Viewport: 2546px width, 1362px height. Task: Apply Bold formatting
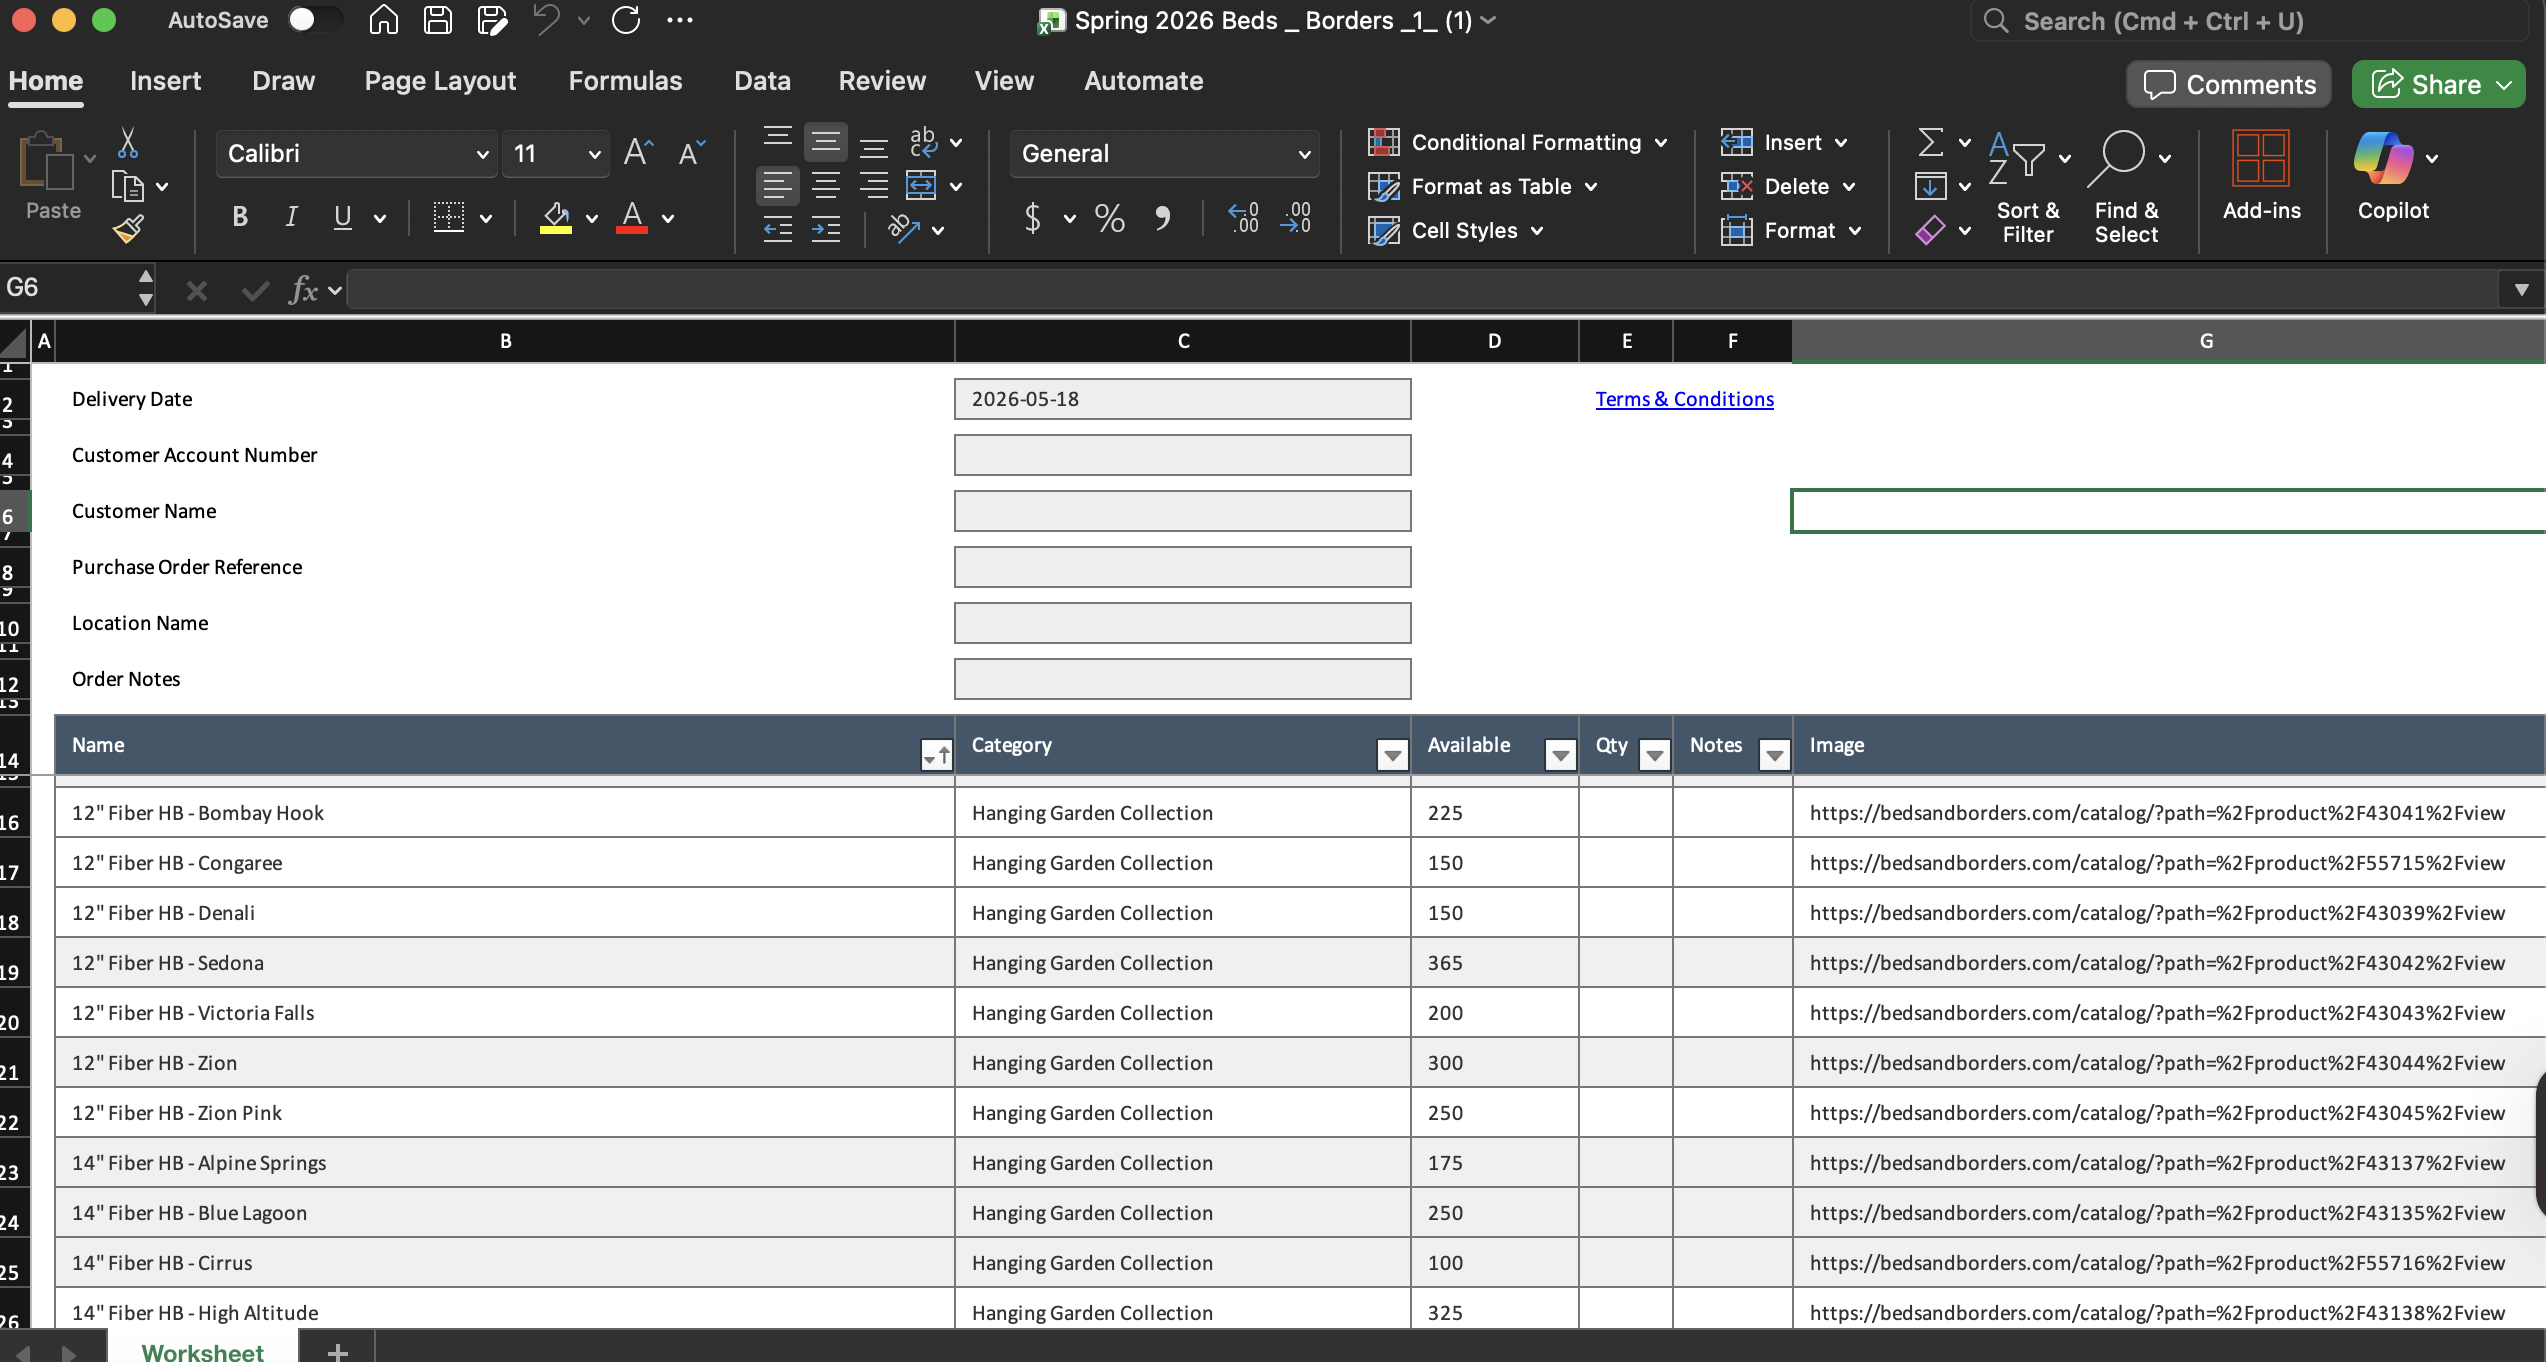pos(240,217)
